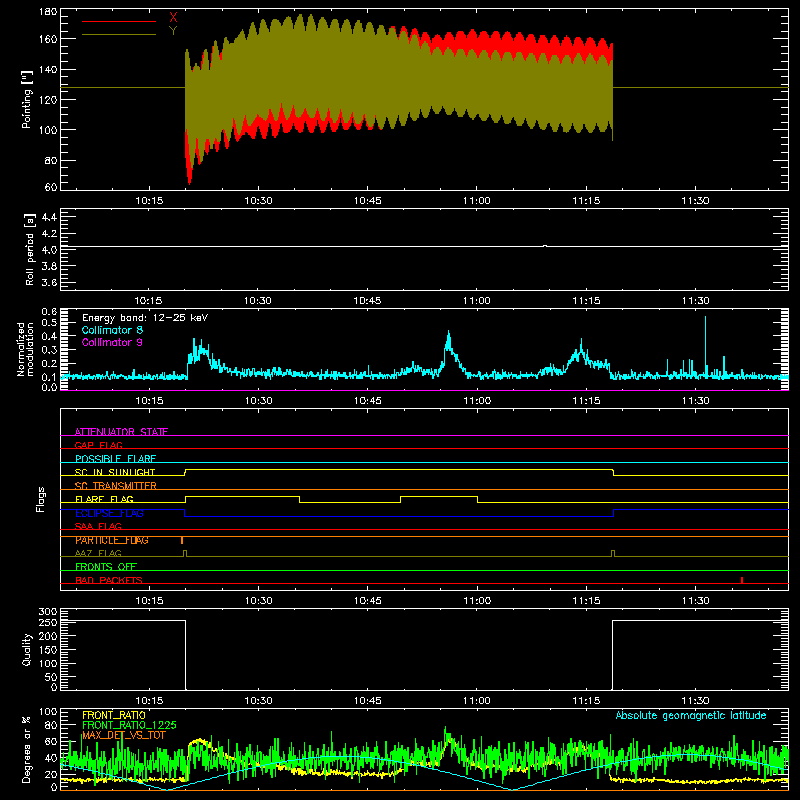Click the red X legend line sample
This screenshot has height=800, width=800.
(x=119, y=21)
